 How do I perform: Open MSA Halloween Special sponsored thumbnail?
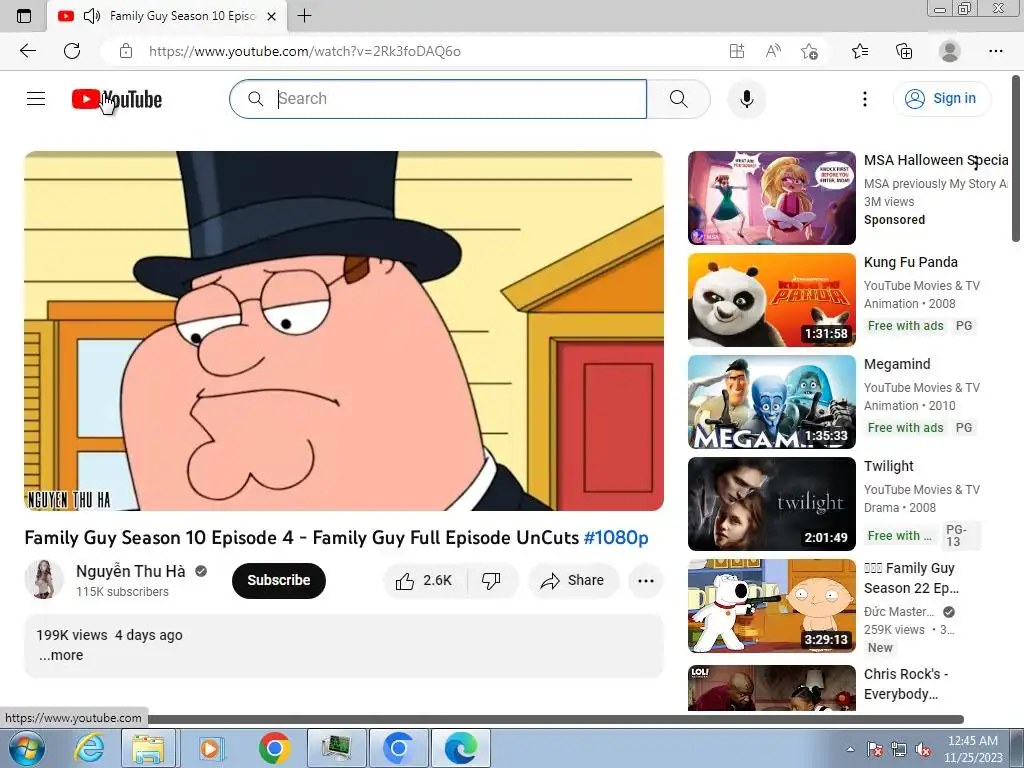772,198
